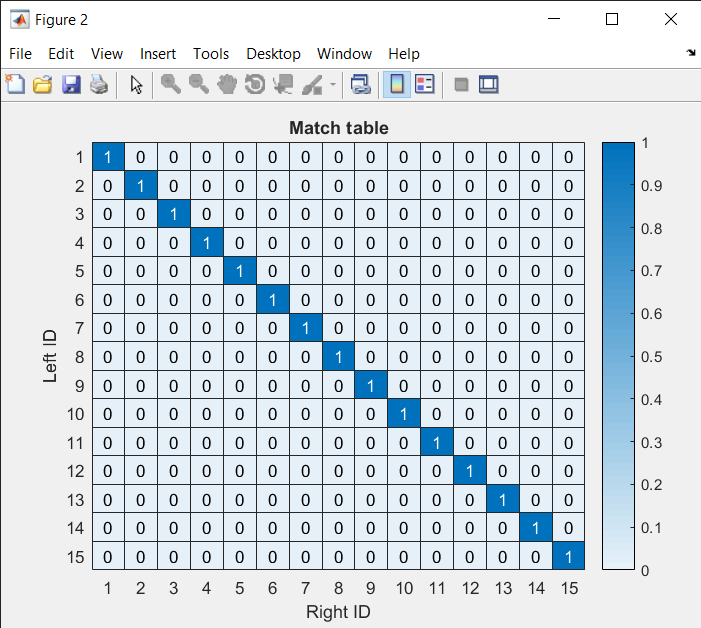Enable the Data Cursor tool
Viewport: 701px width, 628px height.
tap(283, 84)
